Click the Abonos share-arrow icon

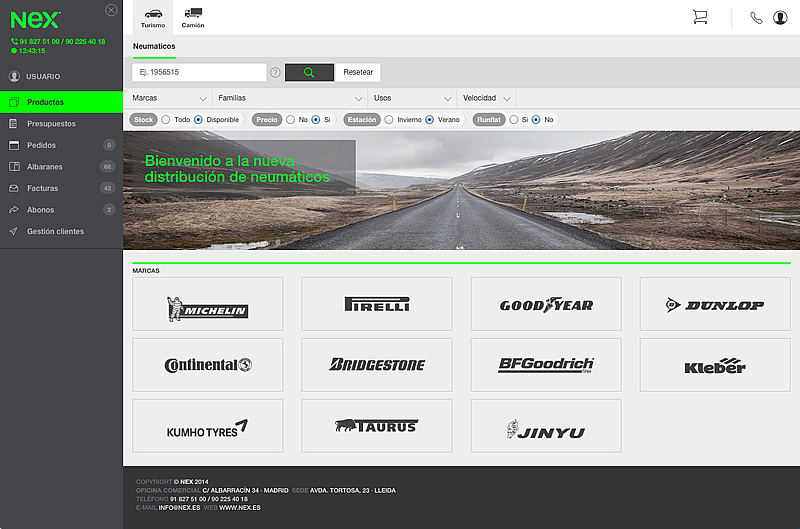pyautogui.click(x=14, y=210)
